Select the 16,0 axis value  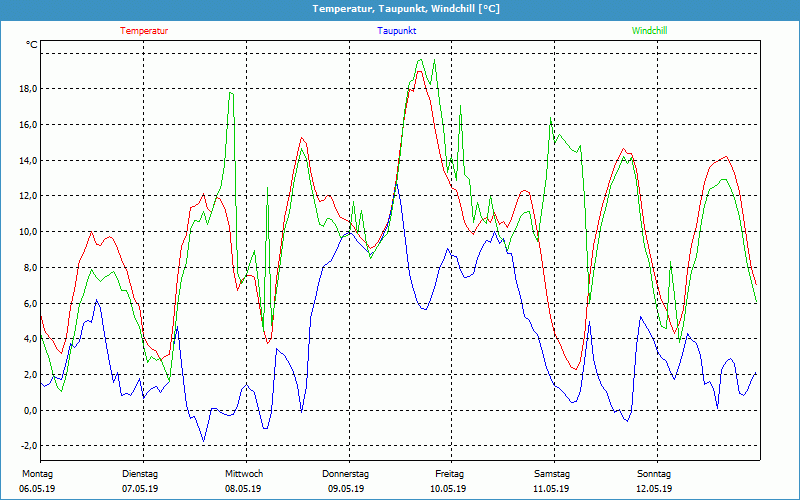tap(29, 124)
